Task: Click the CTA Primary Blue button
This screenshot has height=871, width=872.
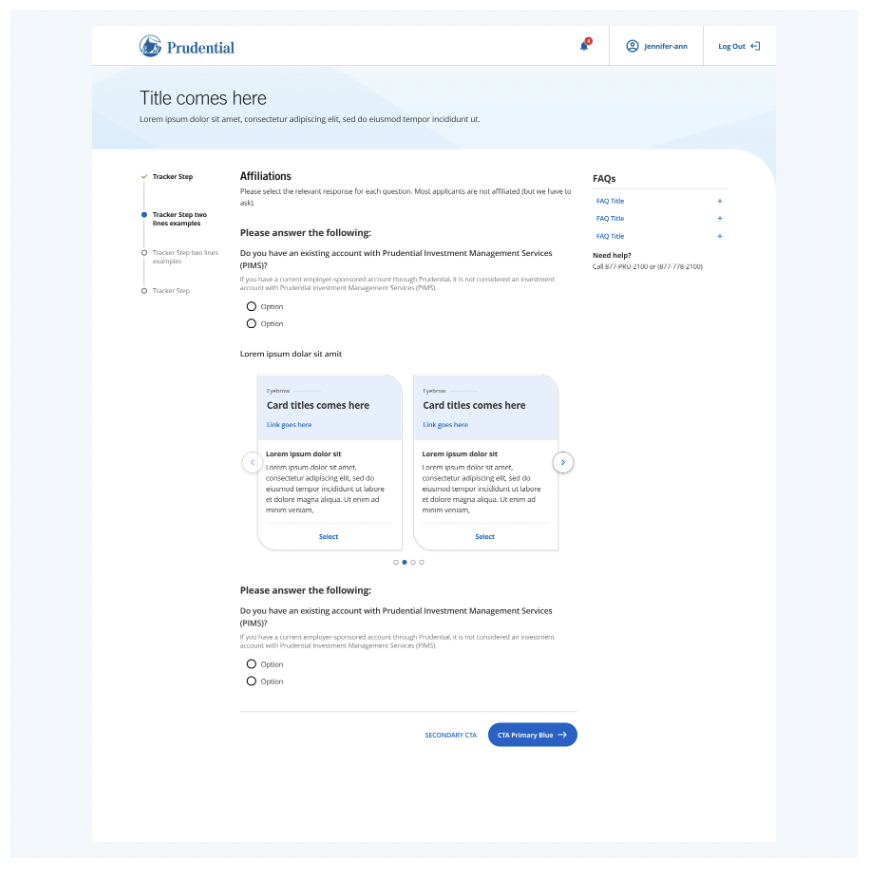Action: tap(530, 734)
